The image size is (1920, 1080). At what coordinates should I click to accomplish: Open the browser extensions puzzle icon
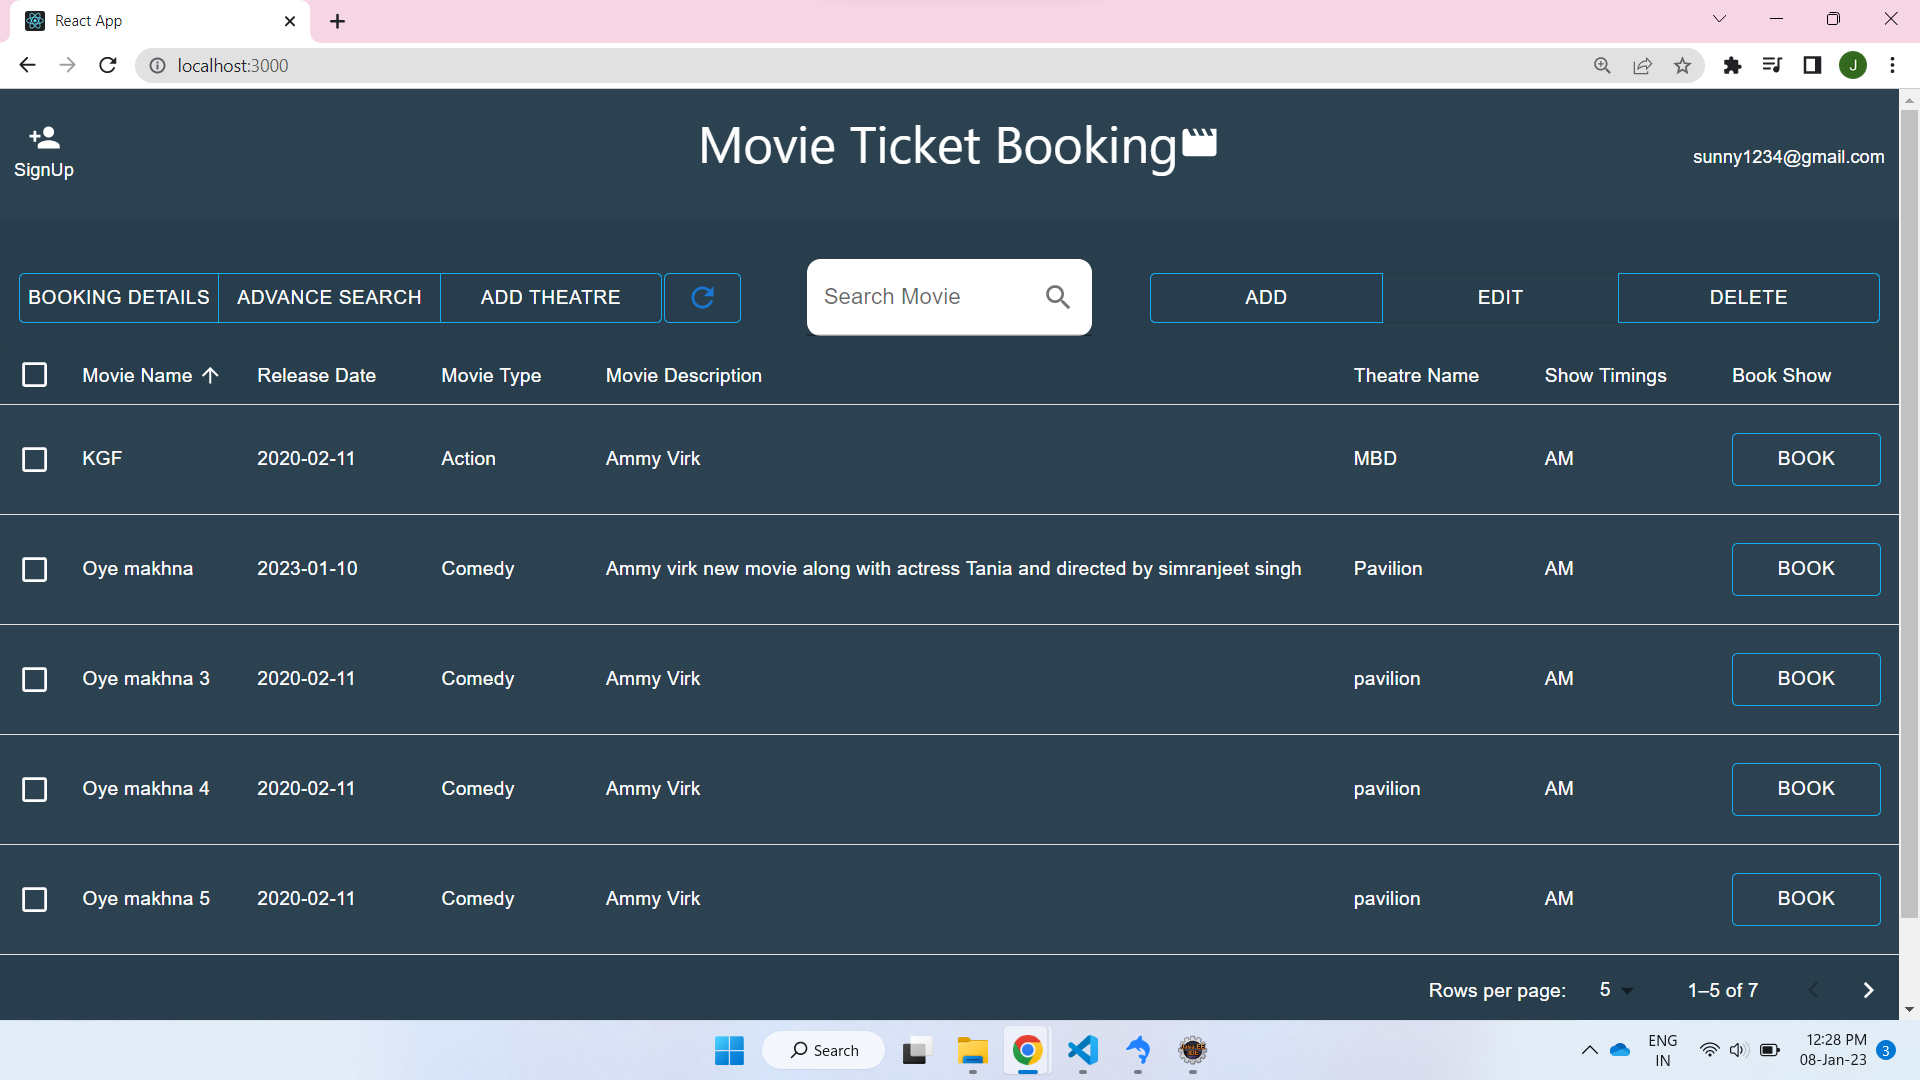pos(1732,65)
